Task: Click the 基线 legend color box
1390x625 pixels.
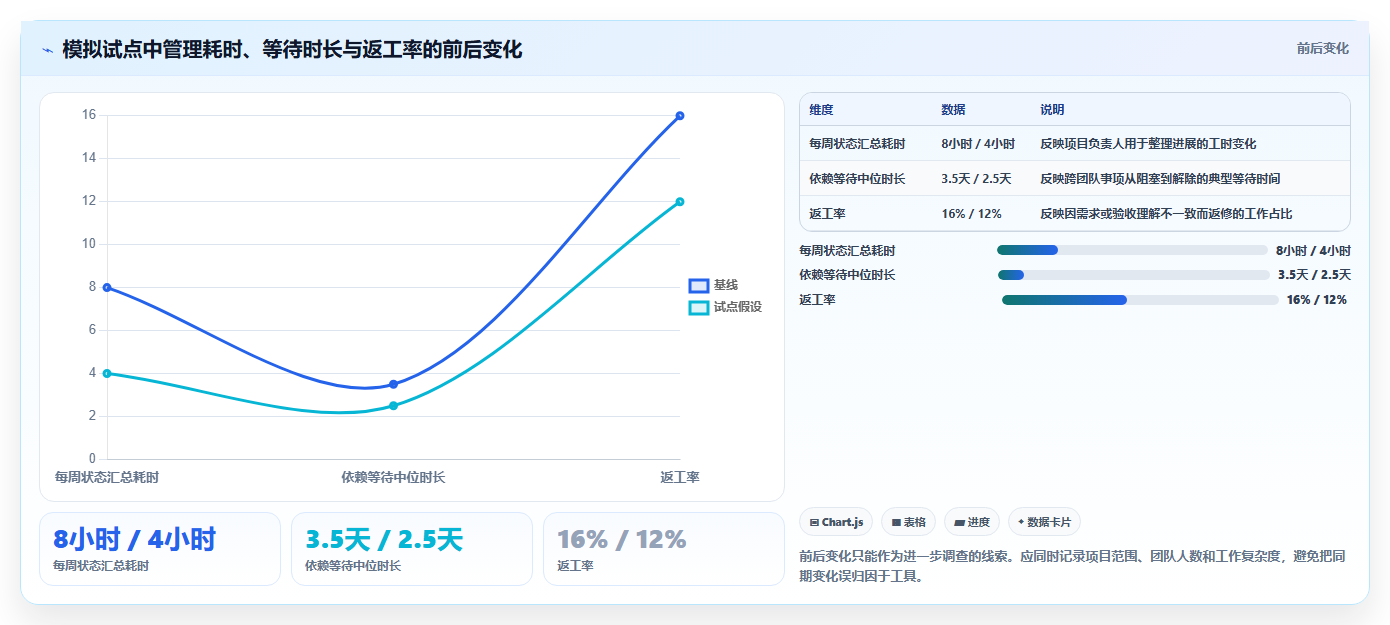Action: pos(699,286)
